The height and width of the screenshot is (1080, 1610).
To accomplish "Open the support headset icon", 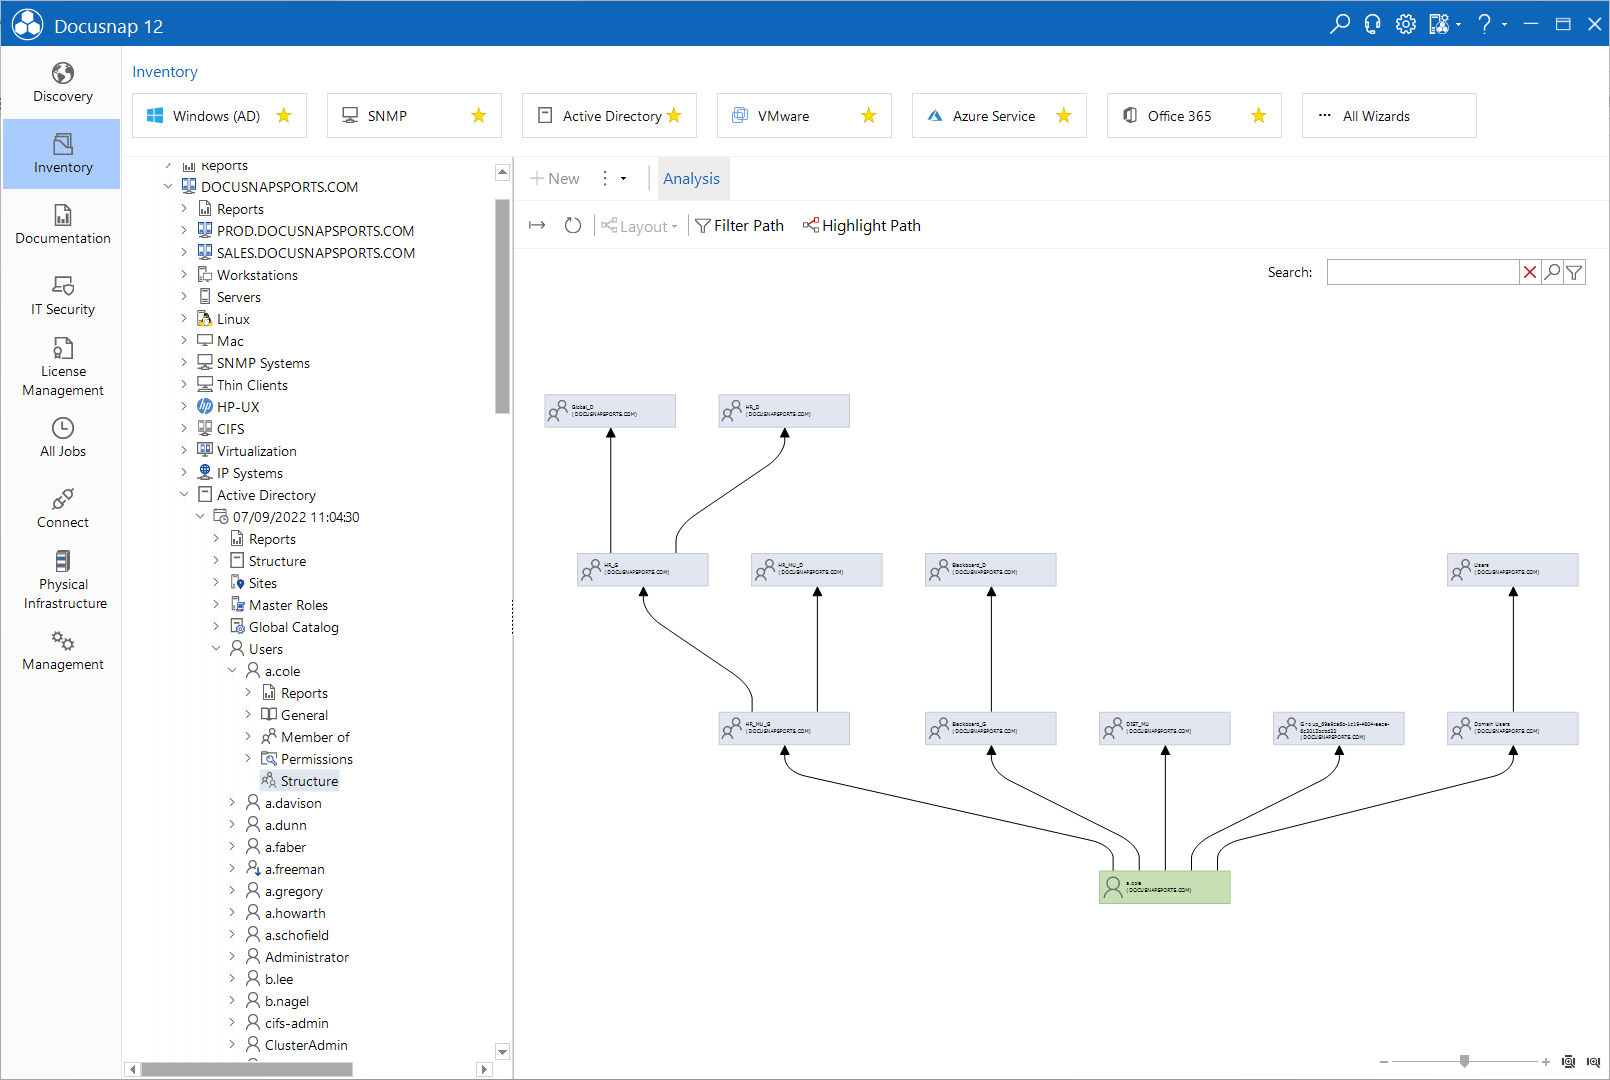I will [x=1373, y=24].
